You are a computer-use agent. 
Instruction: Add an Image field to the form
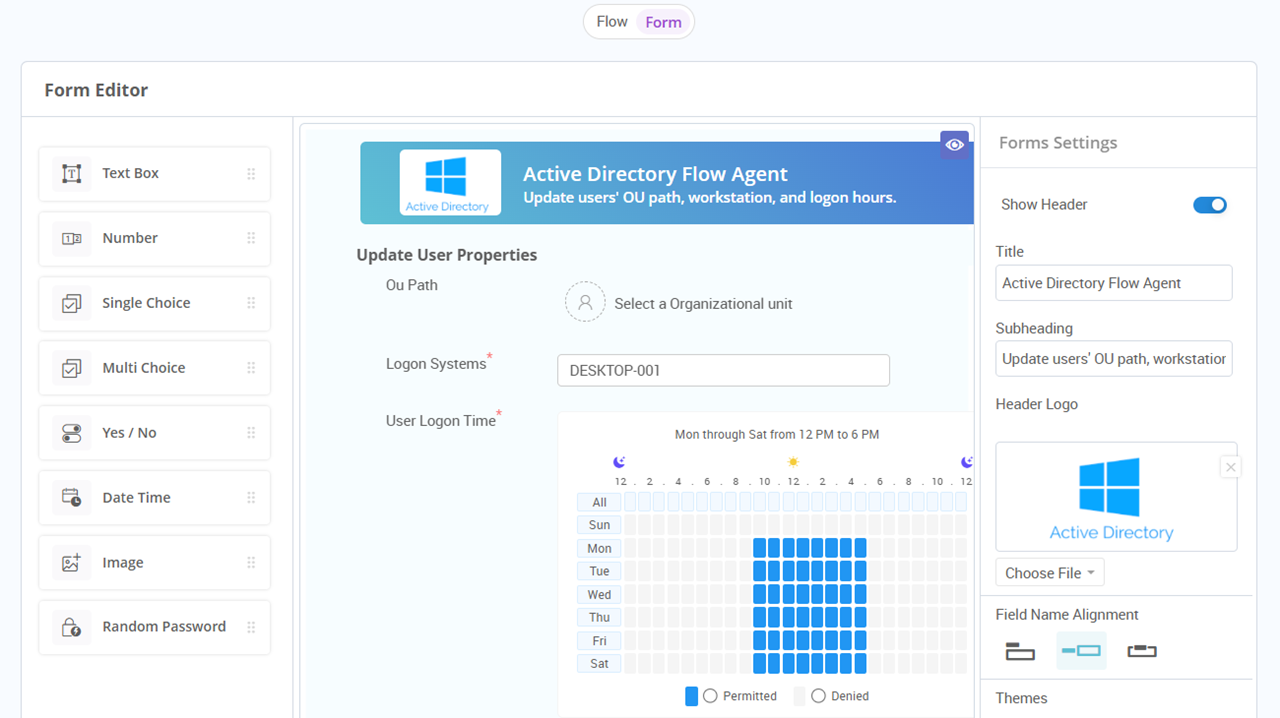pyautogui.click(x=154, y=562)
